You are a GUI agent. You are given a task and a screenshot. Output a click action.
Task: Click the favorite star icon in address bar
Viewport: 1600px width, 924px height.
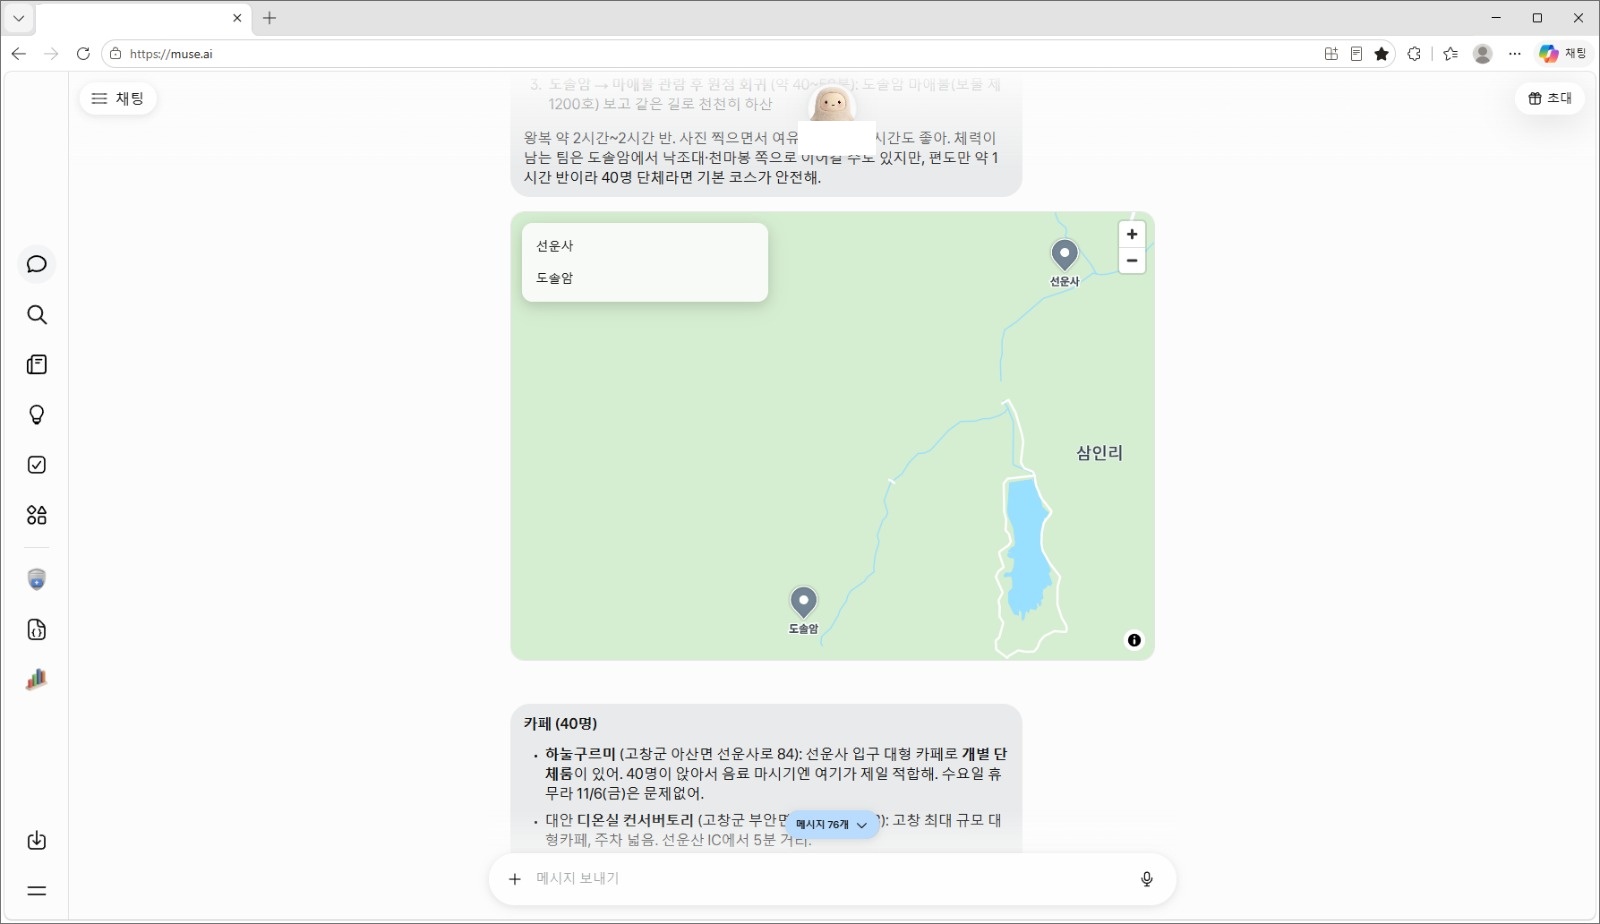pyautogui.click(x=1382, y=54)
